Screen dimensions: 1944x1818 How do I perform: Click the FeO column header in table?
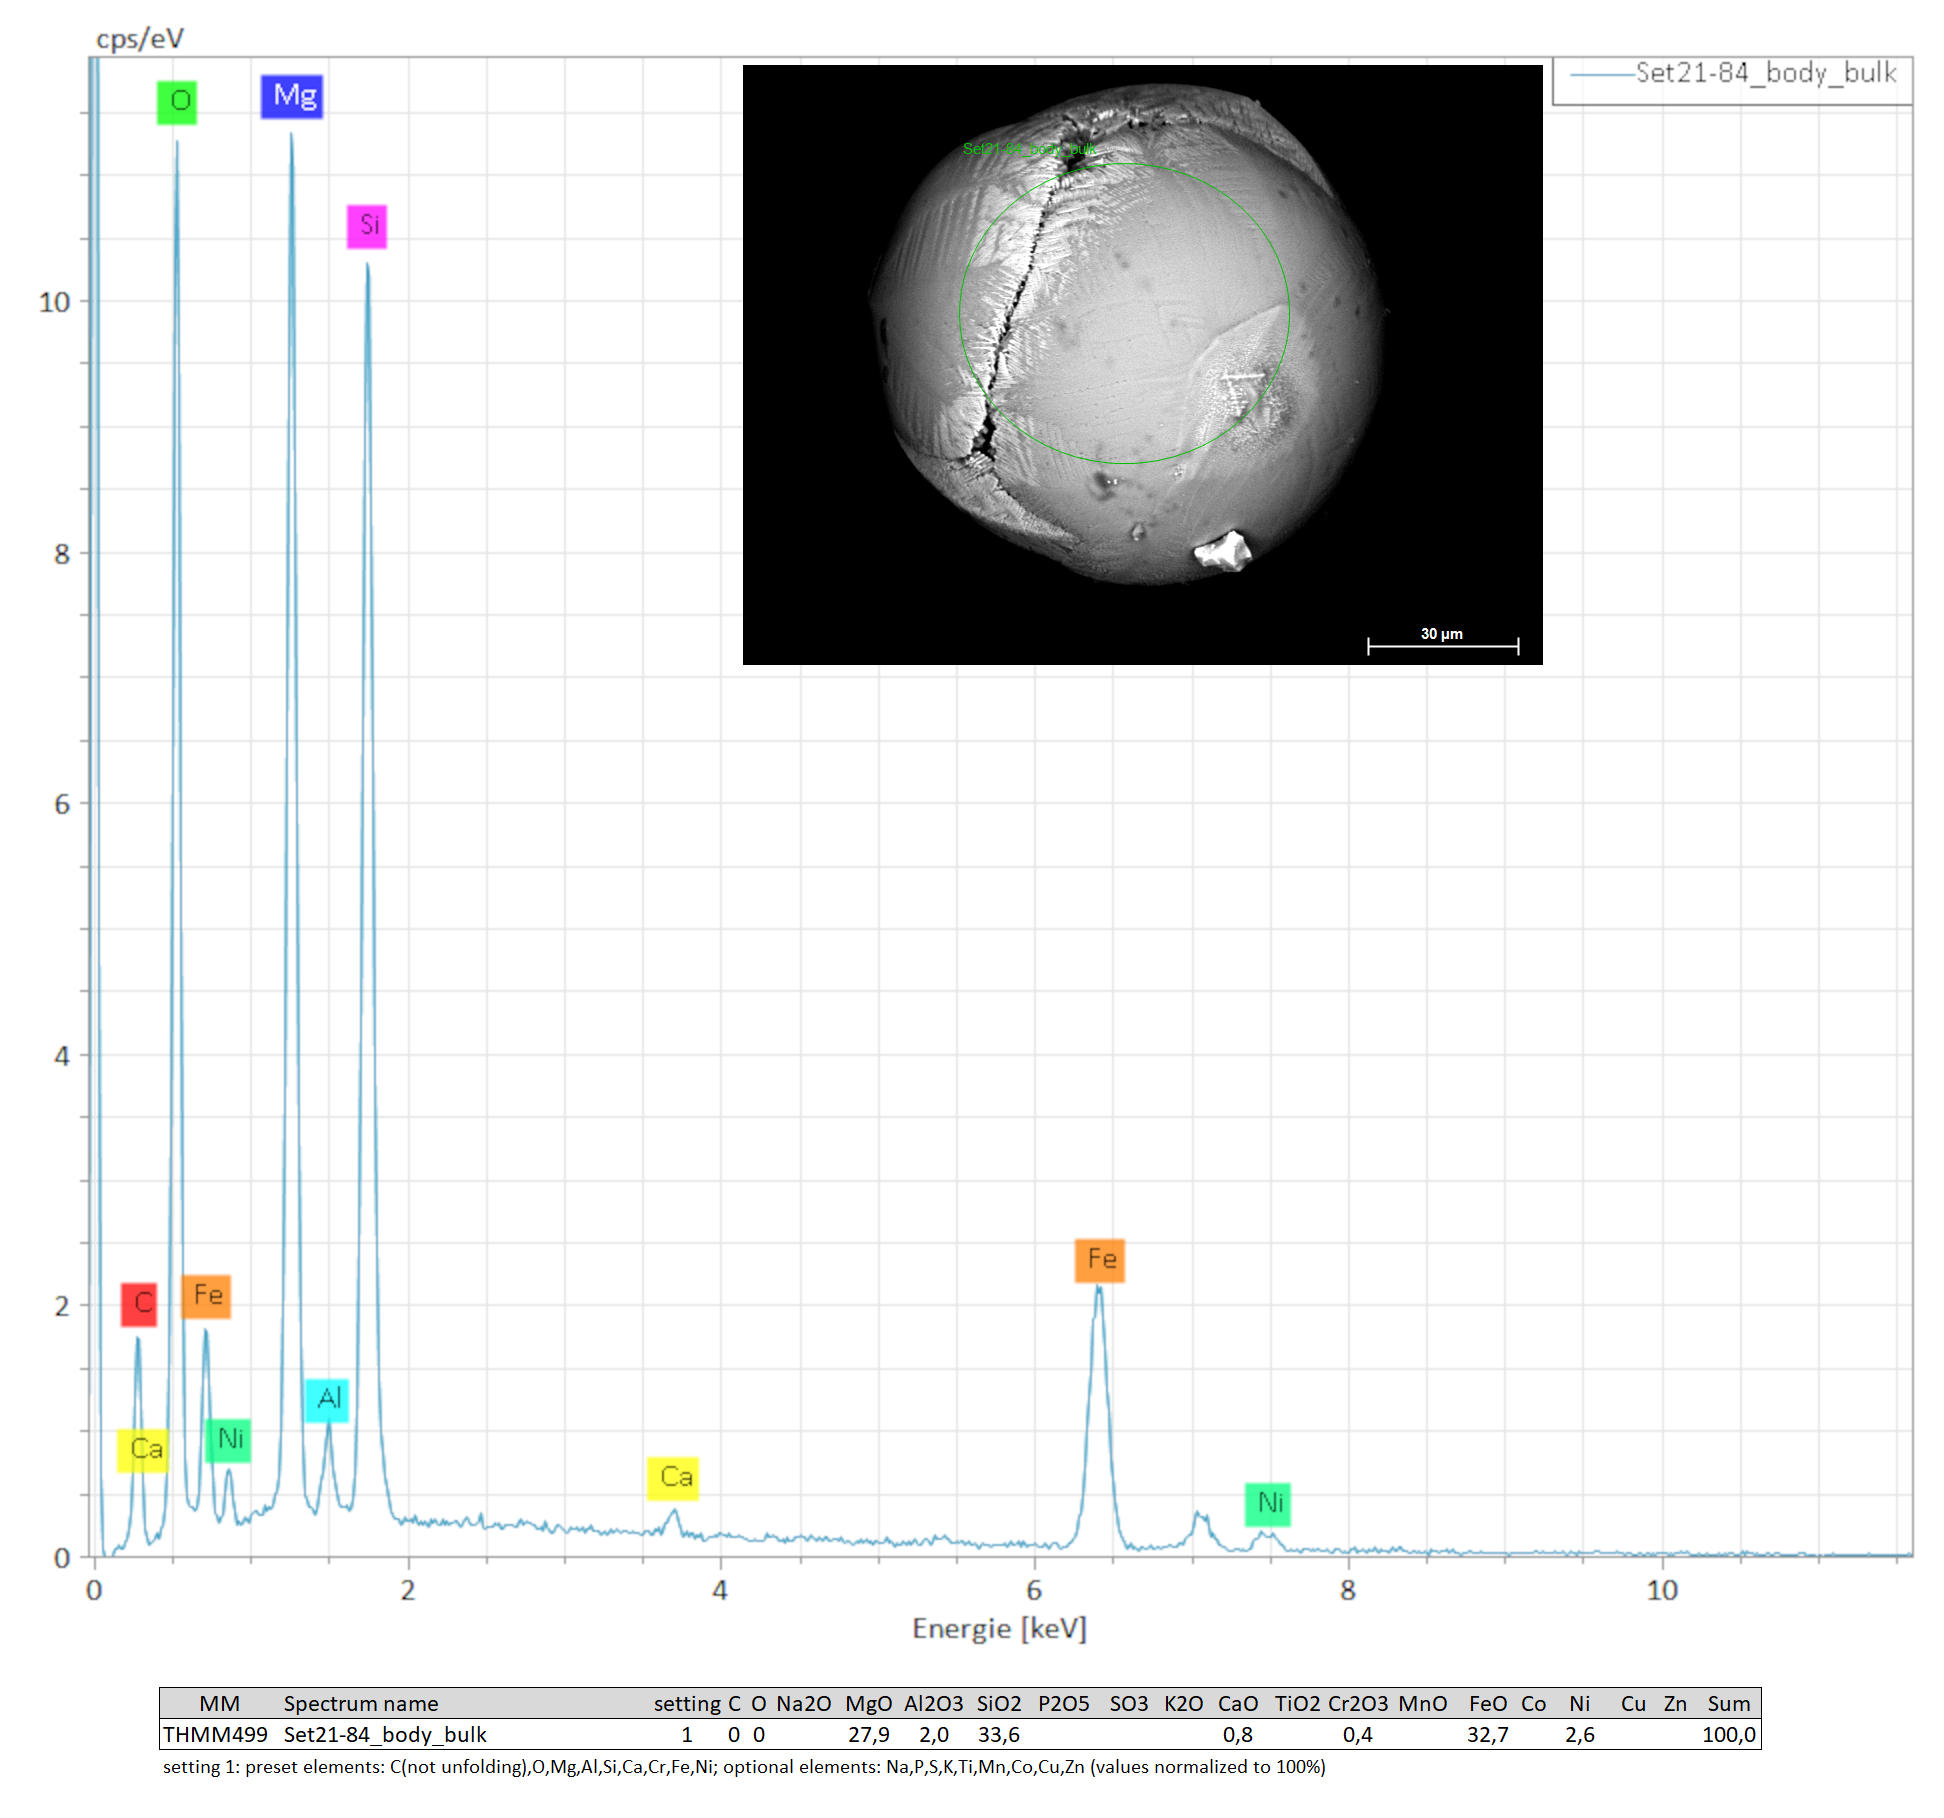point(1487,1704)
